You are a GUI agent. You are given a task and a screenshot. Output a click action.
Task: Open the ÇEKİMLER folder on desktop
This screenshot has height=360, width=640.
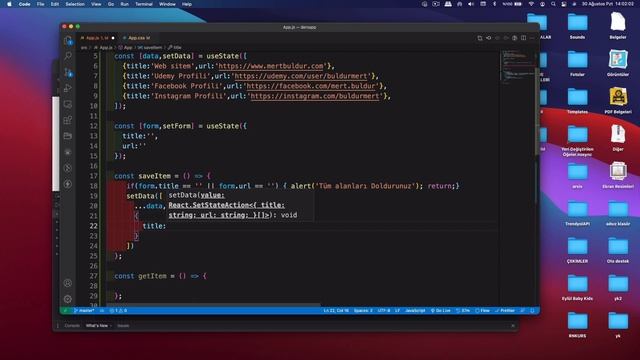tap(577, 250)
